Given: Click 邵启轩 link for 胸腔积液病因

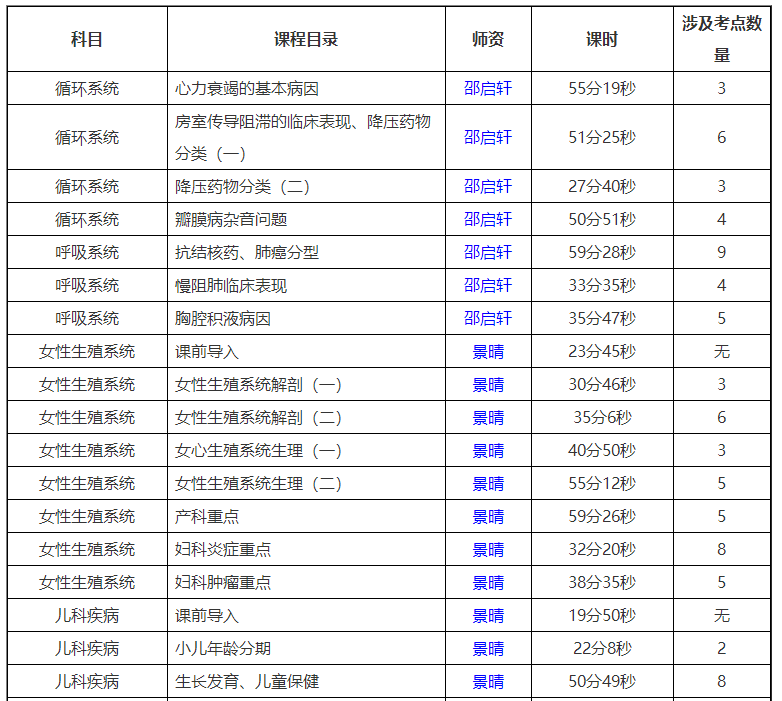Looking at the screenshot, I should 487,319.
